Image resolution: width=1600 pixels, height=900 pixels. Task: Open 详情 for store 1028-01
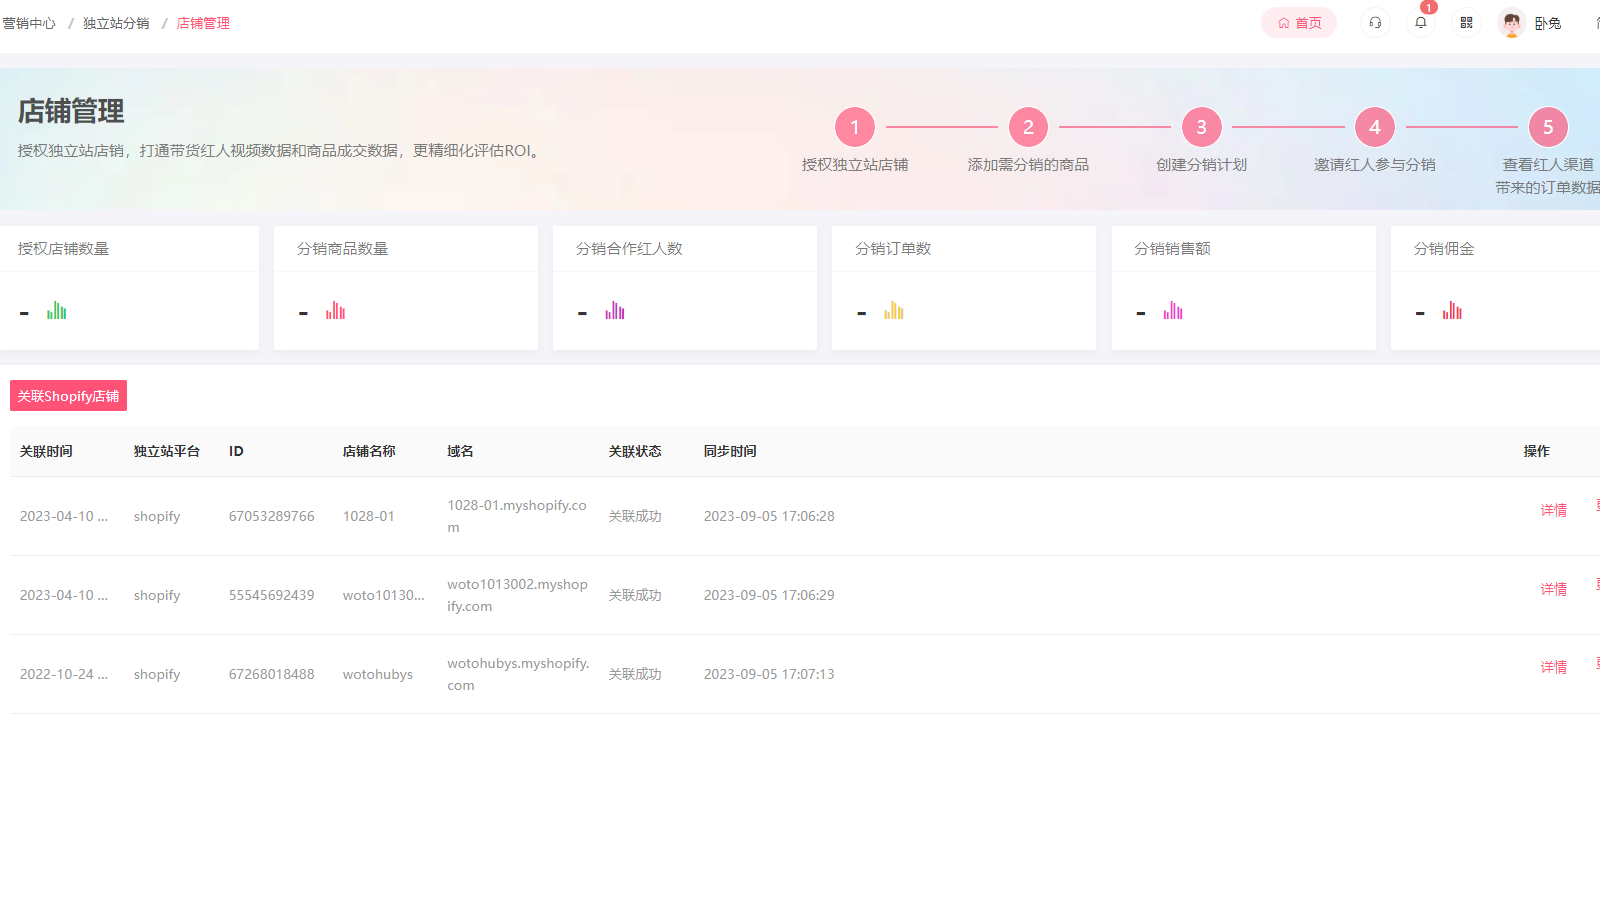[x=1553, y=510]
